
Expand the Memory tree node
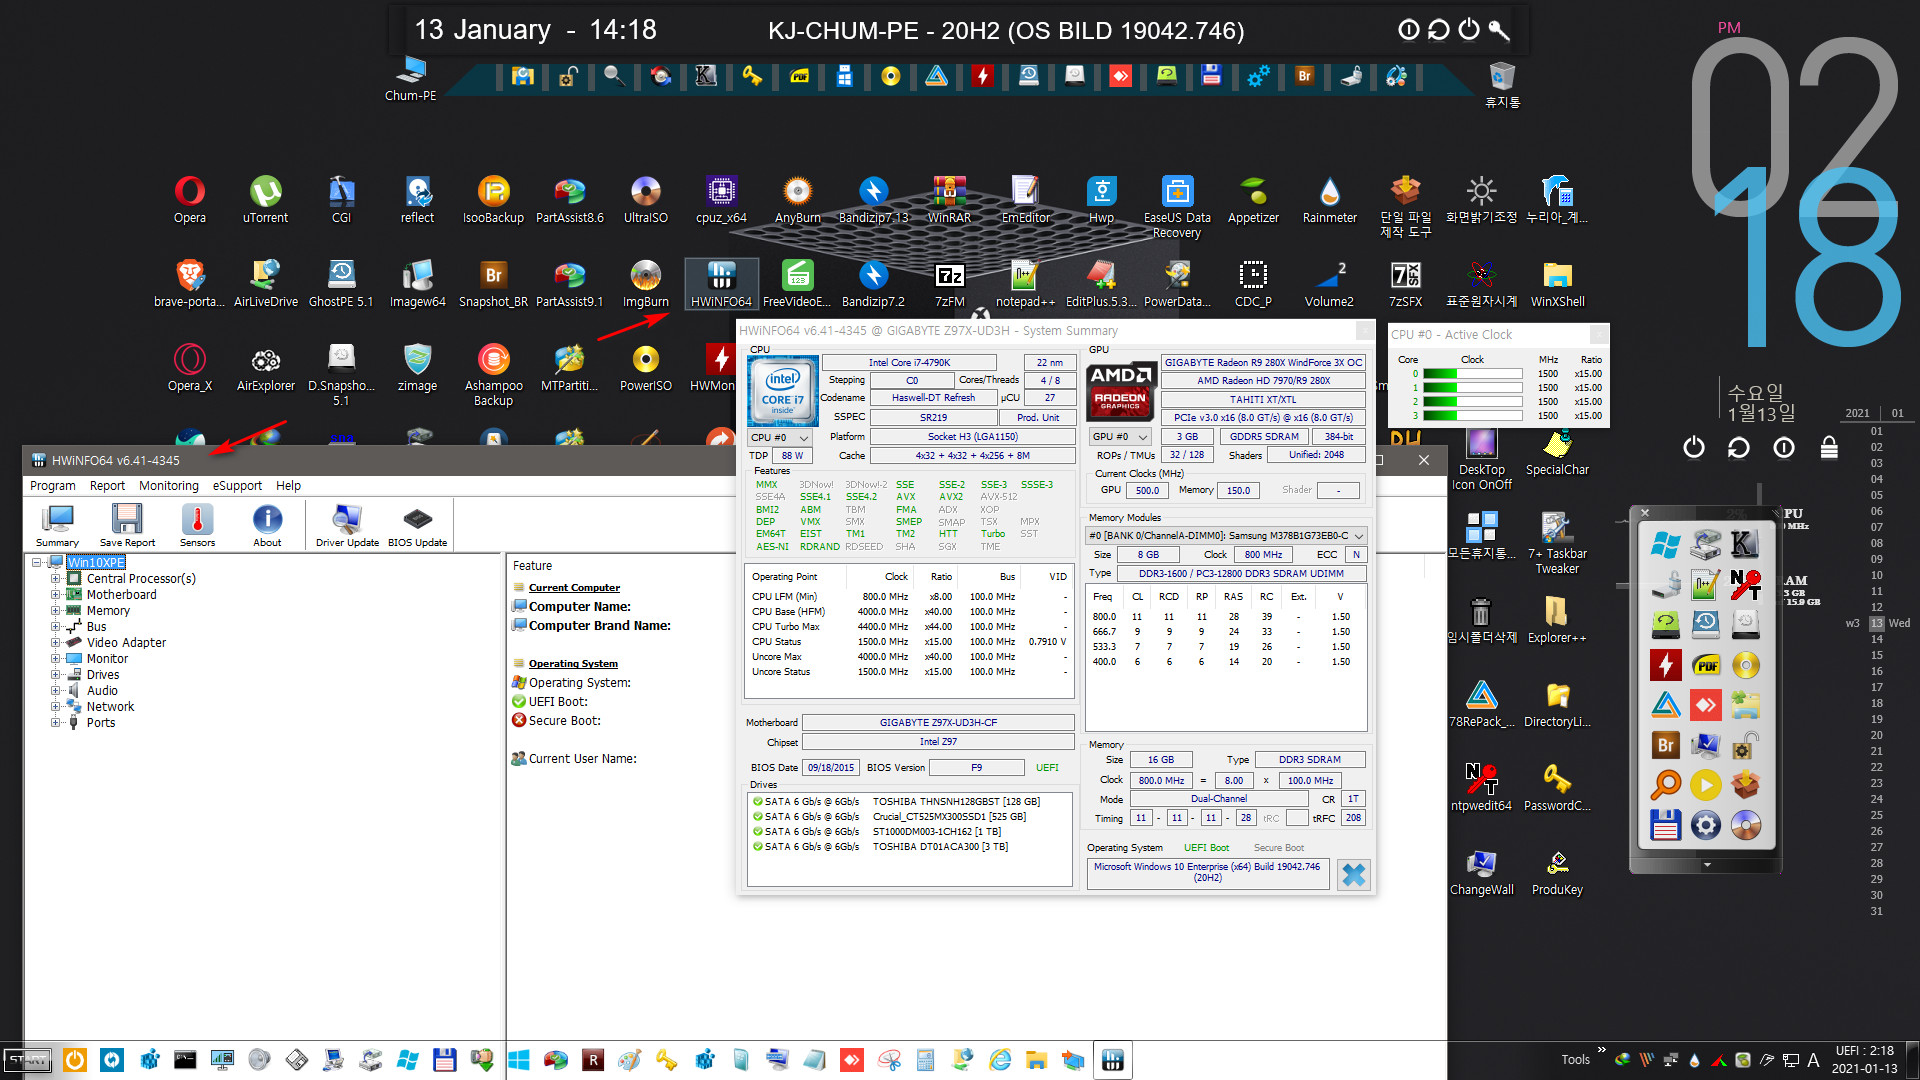pyautogui.click(x=56, y=611)
